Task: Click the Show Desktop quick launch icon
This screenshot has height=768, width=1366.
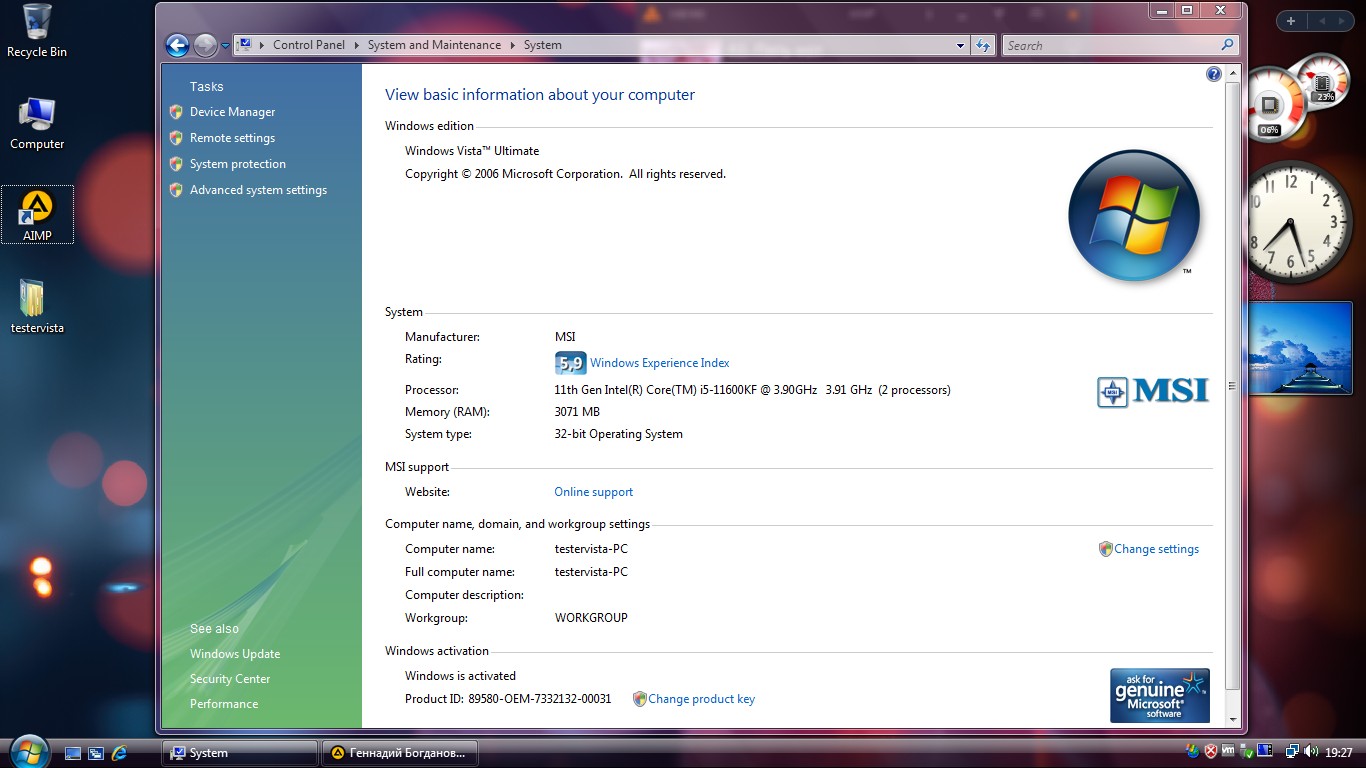Action: [73, 753]
